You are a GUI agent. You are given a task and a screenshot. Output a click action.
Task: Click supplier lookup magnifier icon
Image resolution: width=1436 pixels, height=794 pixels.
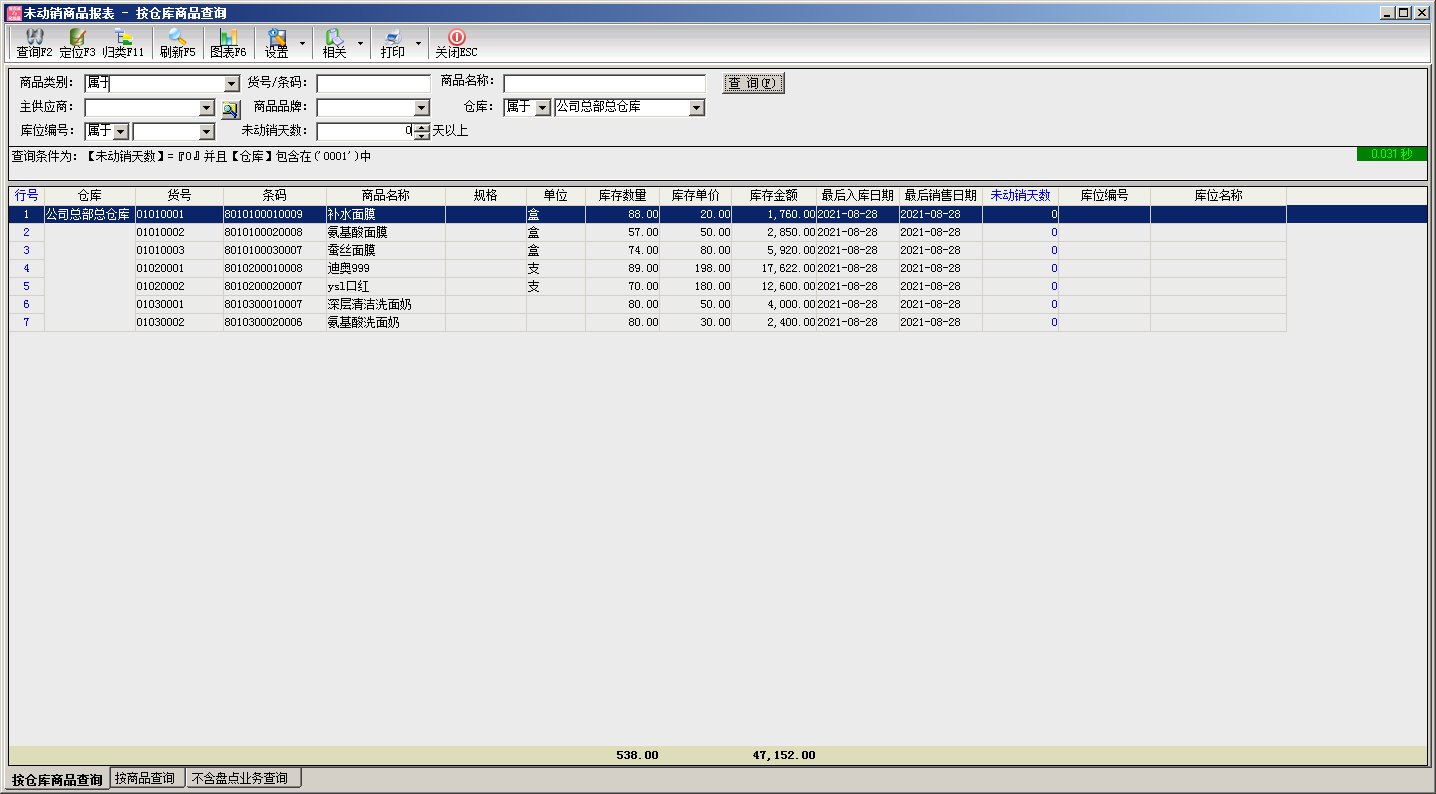230,108
